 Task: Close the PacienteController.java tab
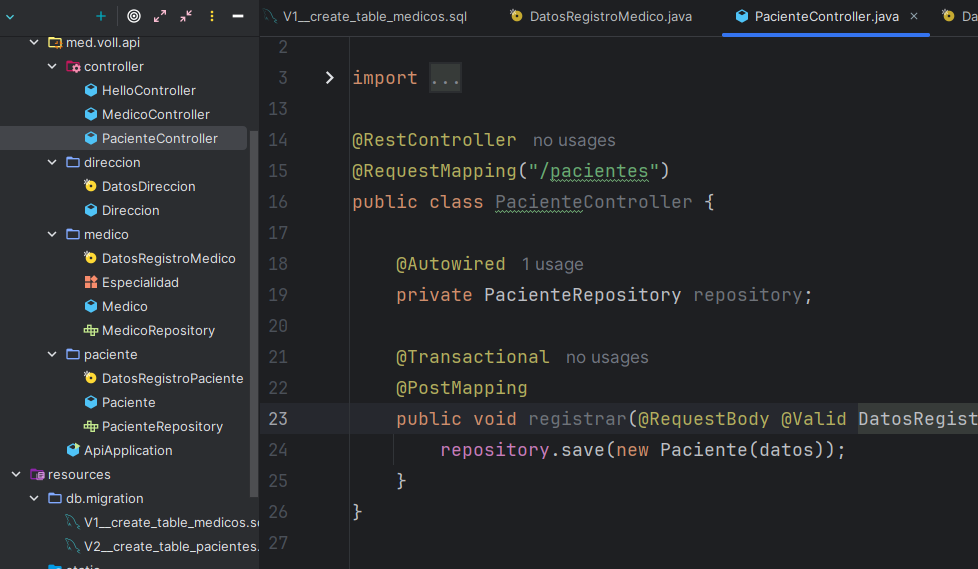tap(914, 16)
